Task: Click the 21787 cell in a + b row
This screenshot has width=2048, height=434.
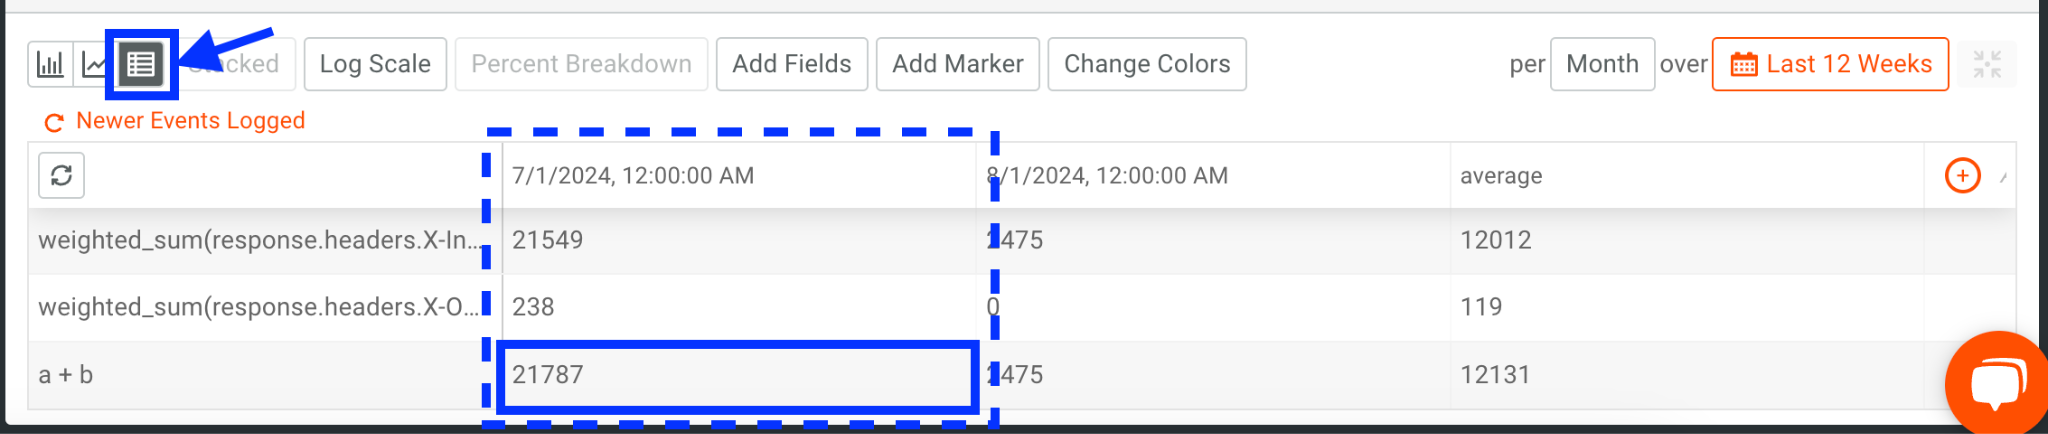Action: click(737, 375)
